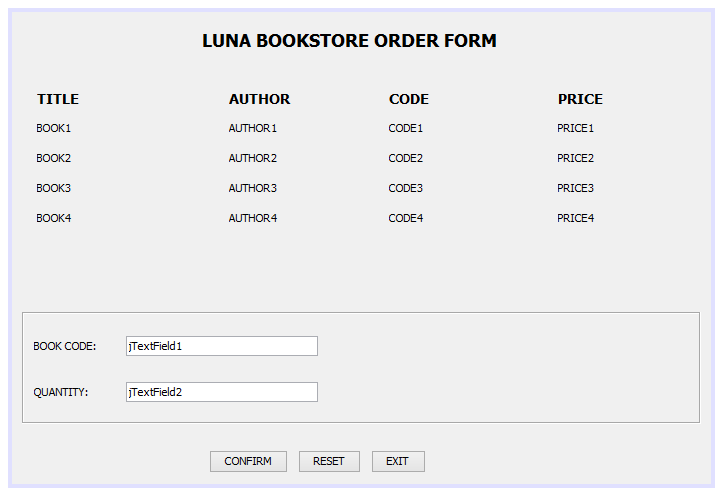Click the AUTHOR3 label
The width and height of the screenshot is (721, 498).
point(253,188)
